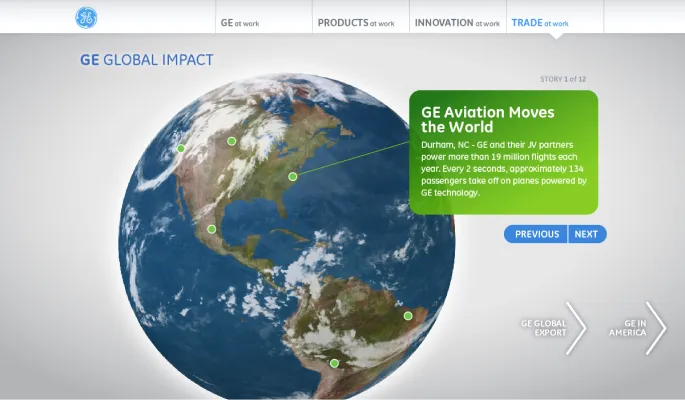
Task: Switch to INNOVATION at work tab
Action: [457, 23]
